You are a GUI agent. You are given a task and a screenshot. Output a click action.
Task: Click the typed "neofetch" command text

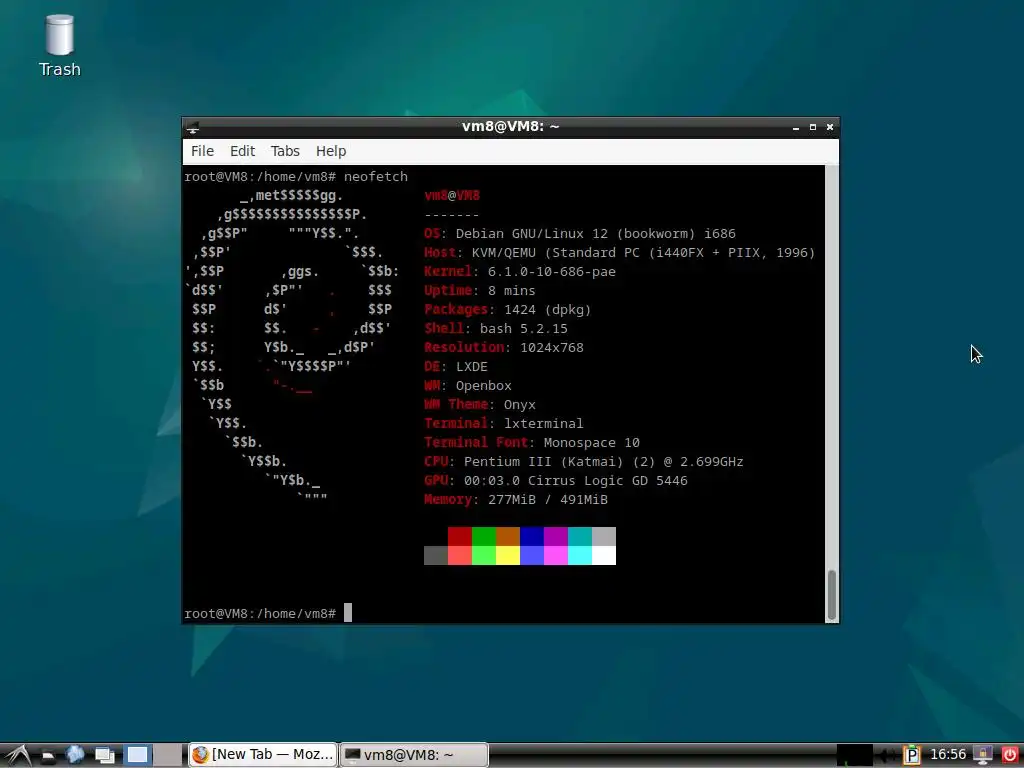point(376,176)
